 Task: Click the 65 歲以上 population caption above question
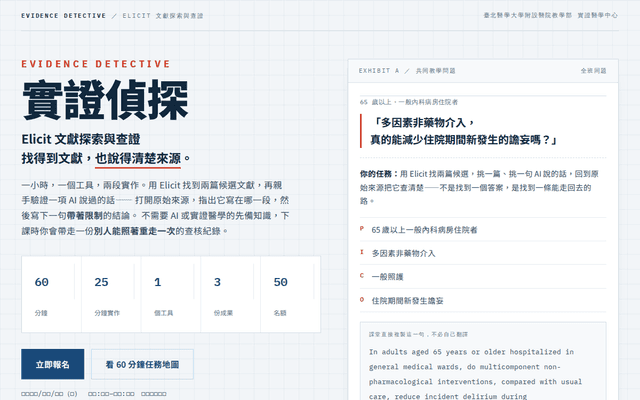click(409, 102)
